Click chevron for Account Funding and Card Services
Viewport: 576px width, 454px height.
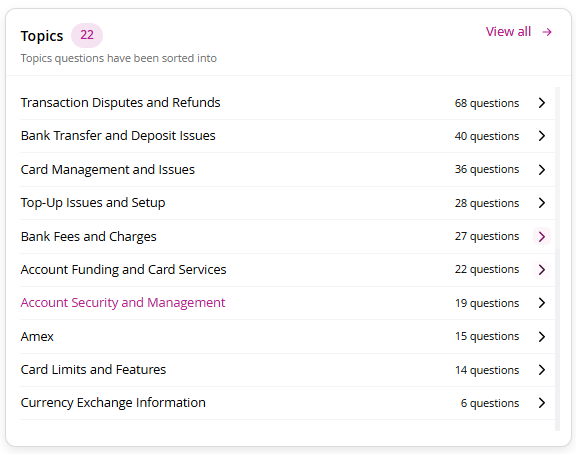[542, 270]
